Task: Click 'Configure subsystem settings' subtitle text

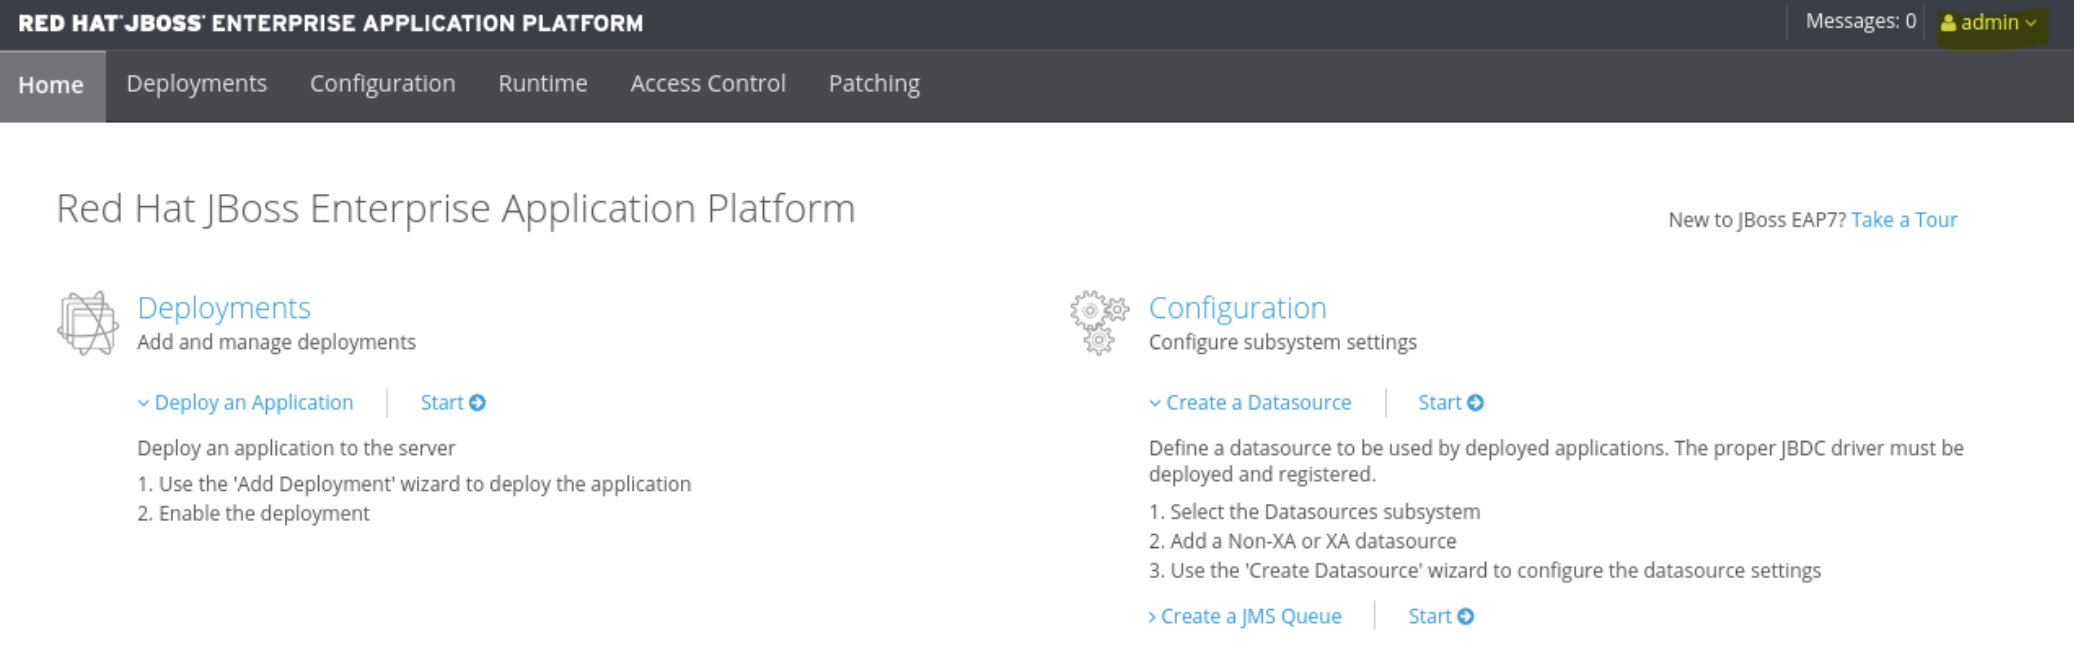Action: pos(1282,342)
